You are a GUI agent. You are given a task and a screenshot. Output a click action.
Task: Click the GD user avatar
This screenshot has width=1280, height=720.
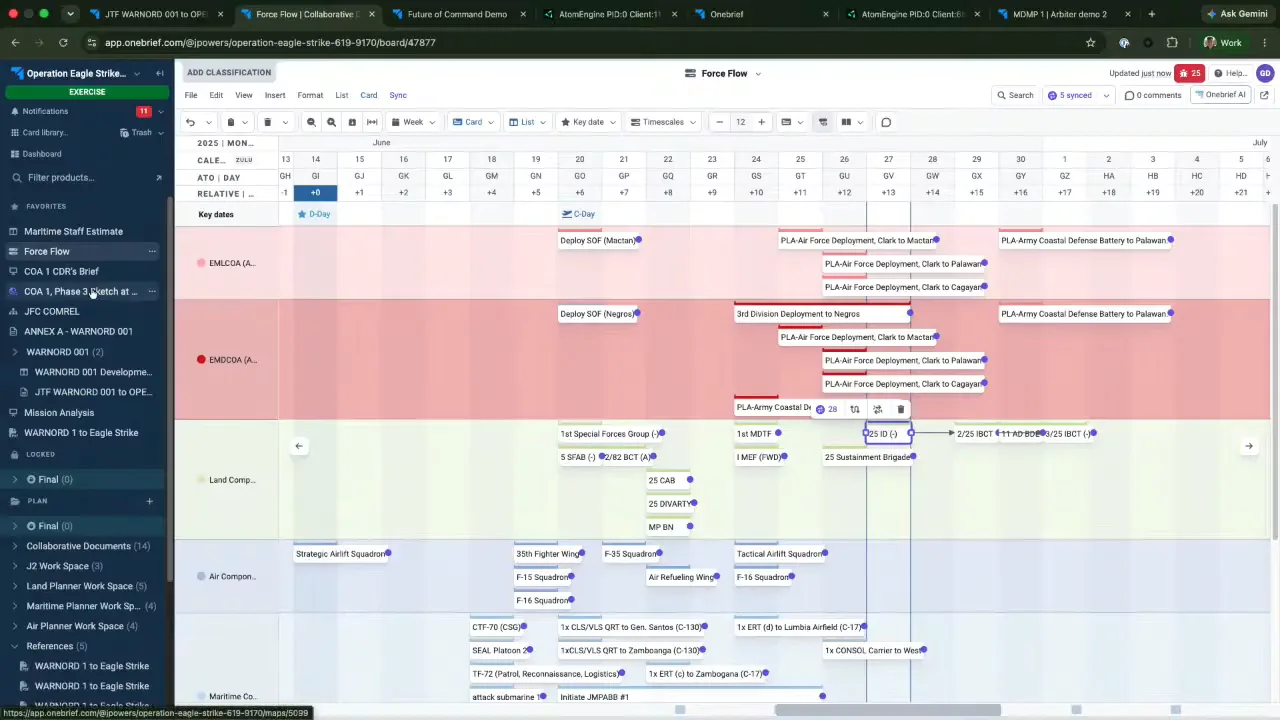coord(1265,73)
